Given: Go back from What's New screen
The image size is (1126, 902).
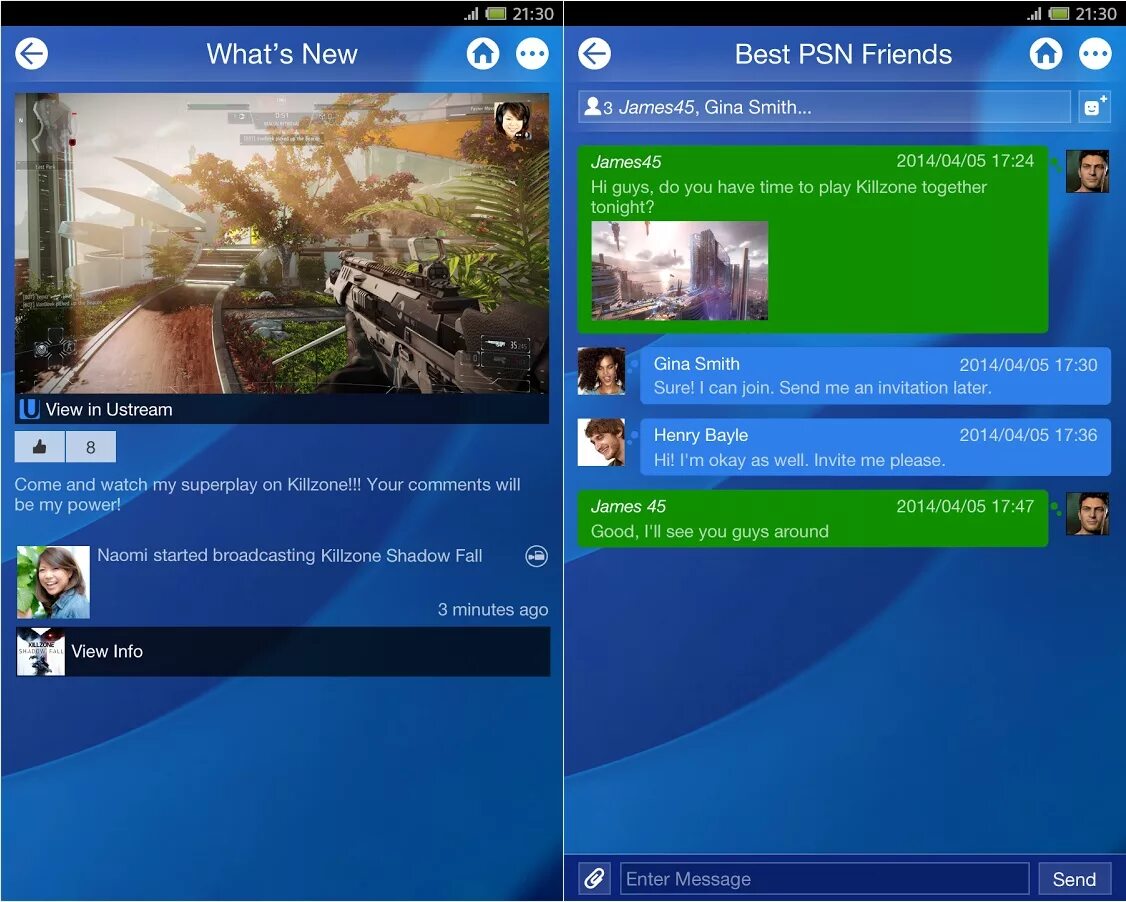Looking at the screenshot, I should (32, 54).
